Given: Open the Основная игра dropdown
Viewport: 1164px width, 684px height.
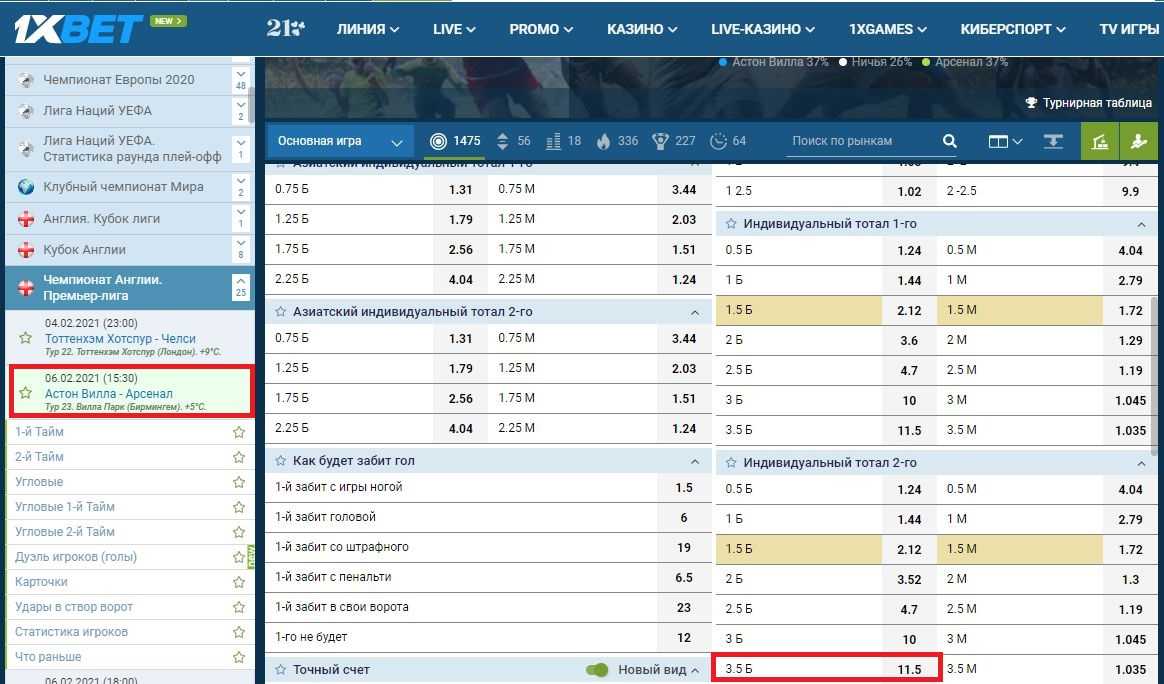Looking at the screenshot, I should 340,141.
